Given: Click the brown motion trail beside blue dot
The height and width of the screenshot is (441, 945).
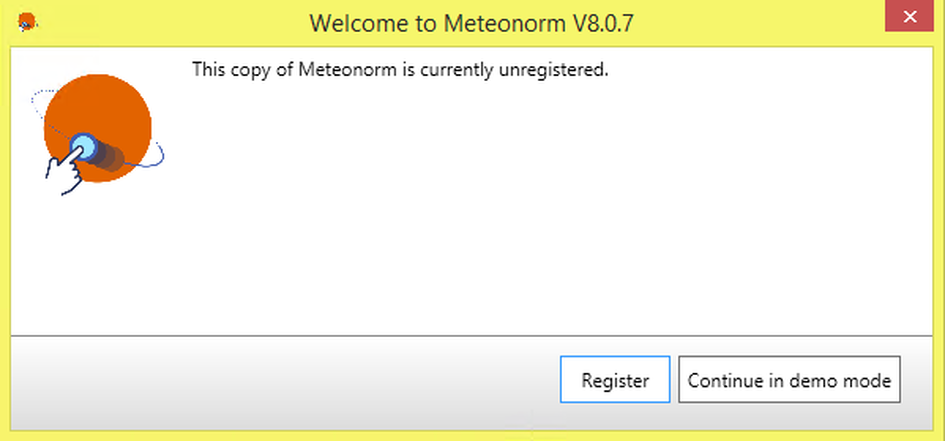Looking at the screenshot, I should 110,157.
